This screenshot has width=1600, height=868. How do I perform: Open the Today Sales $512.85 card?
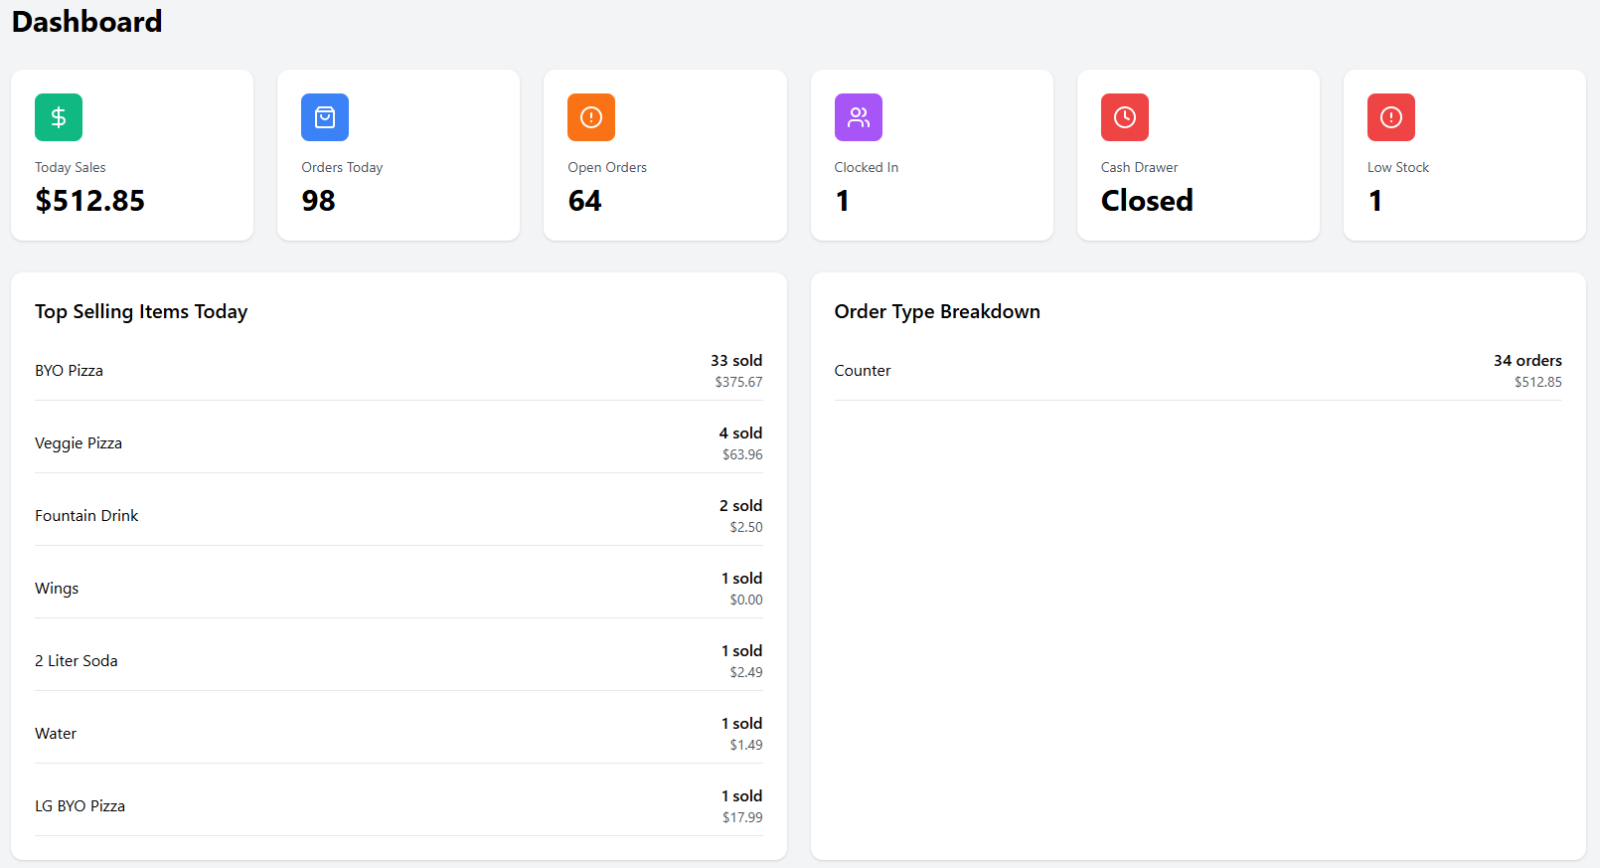pos(132,155)
